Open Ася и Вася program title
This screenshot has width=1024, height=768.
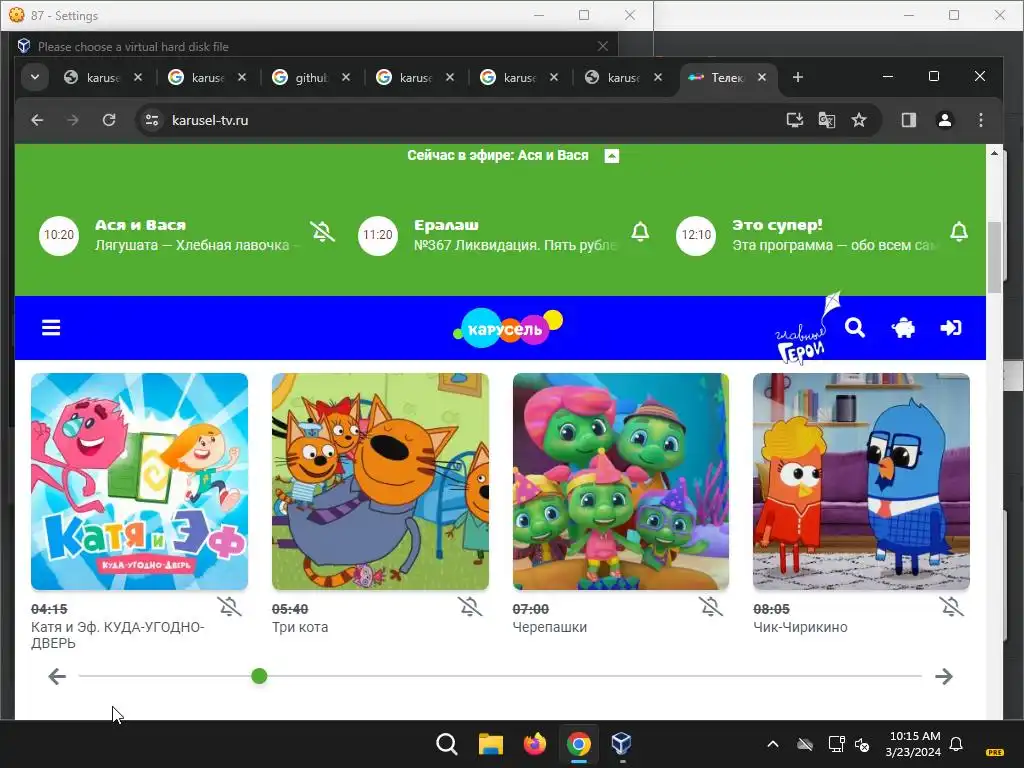pos(140,225)
